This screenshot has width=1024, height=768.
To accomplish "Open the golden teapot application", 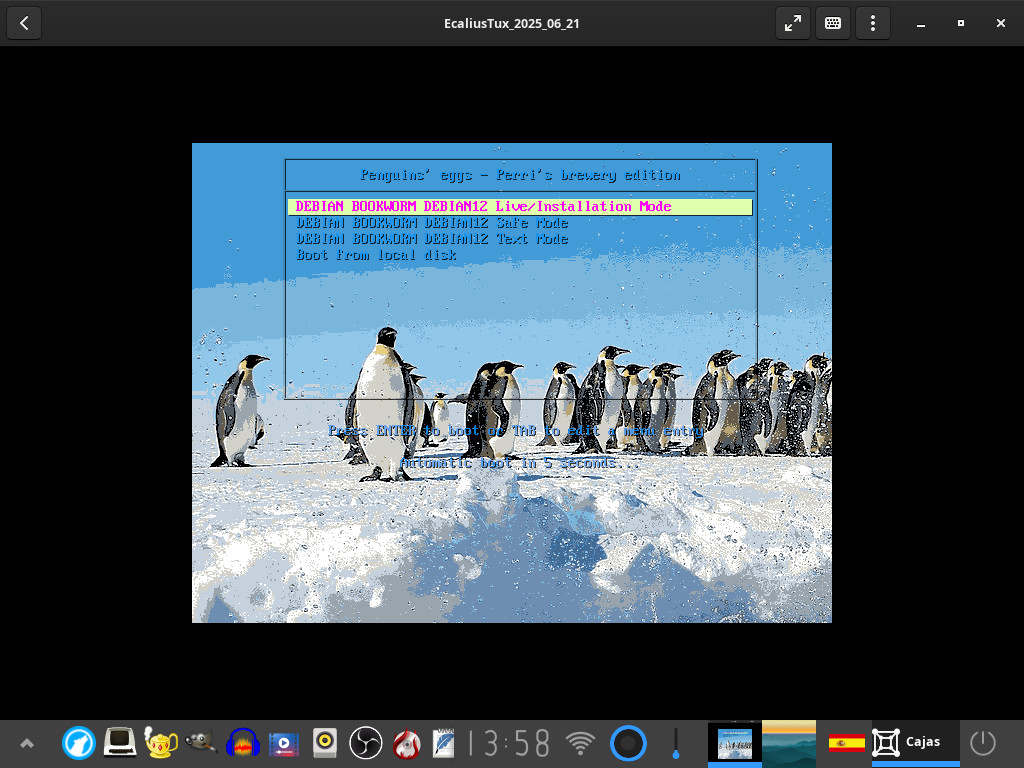I will (161, 743).
